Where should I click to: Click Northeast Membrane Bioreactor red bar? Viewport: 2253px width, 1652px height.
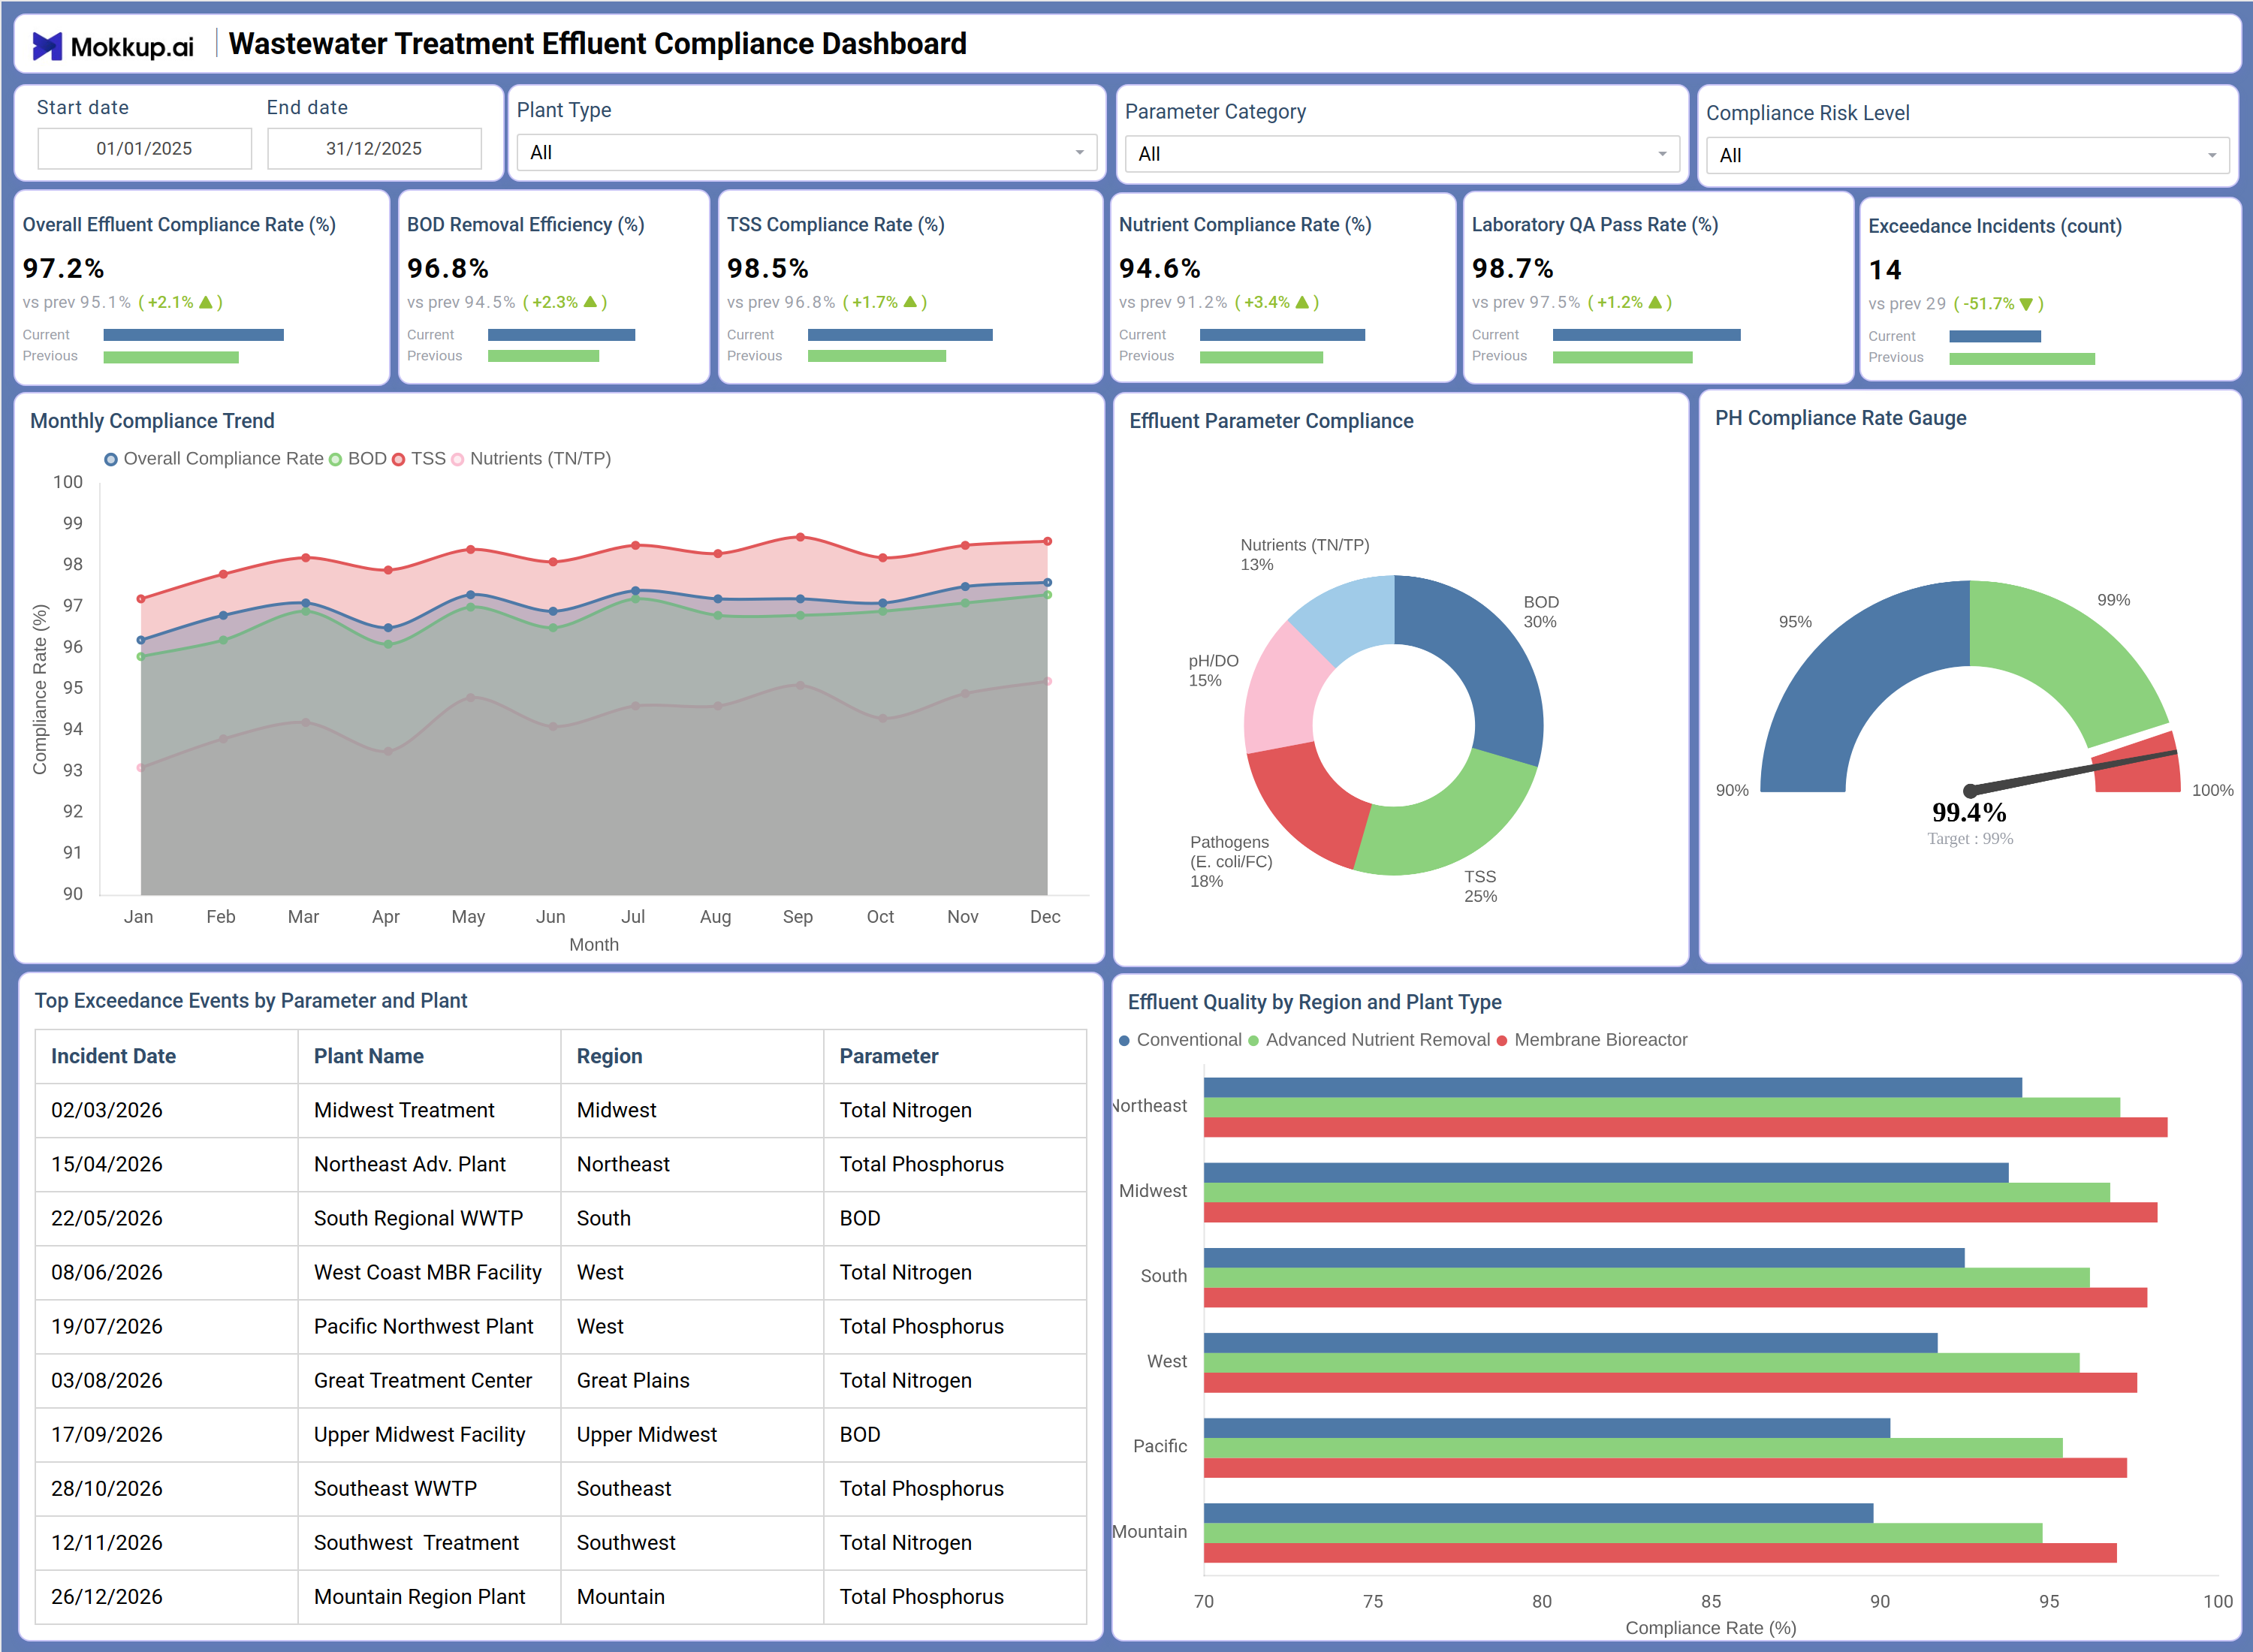[1685, 1128]
